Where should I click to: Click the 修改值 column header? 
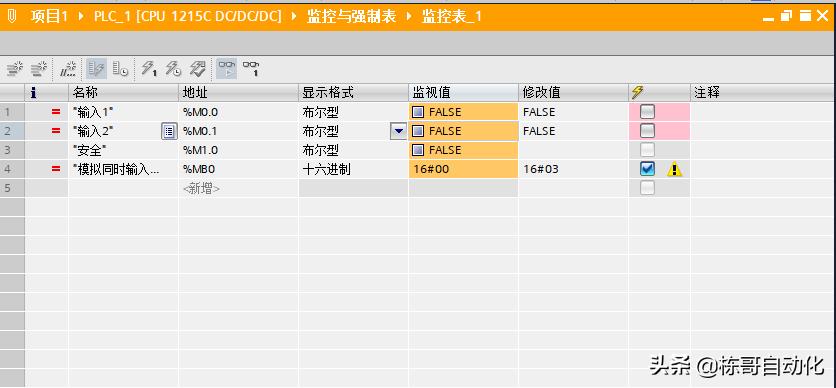(x=574, y=93)
